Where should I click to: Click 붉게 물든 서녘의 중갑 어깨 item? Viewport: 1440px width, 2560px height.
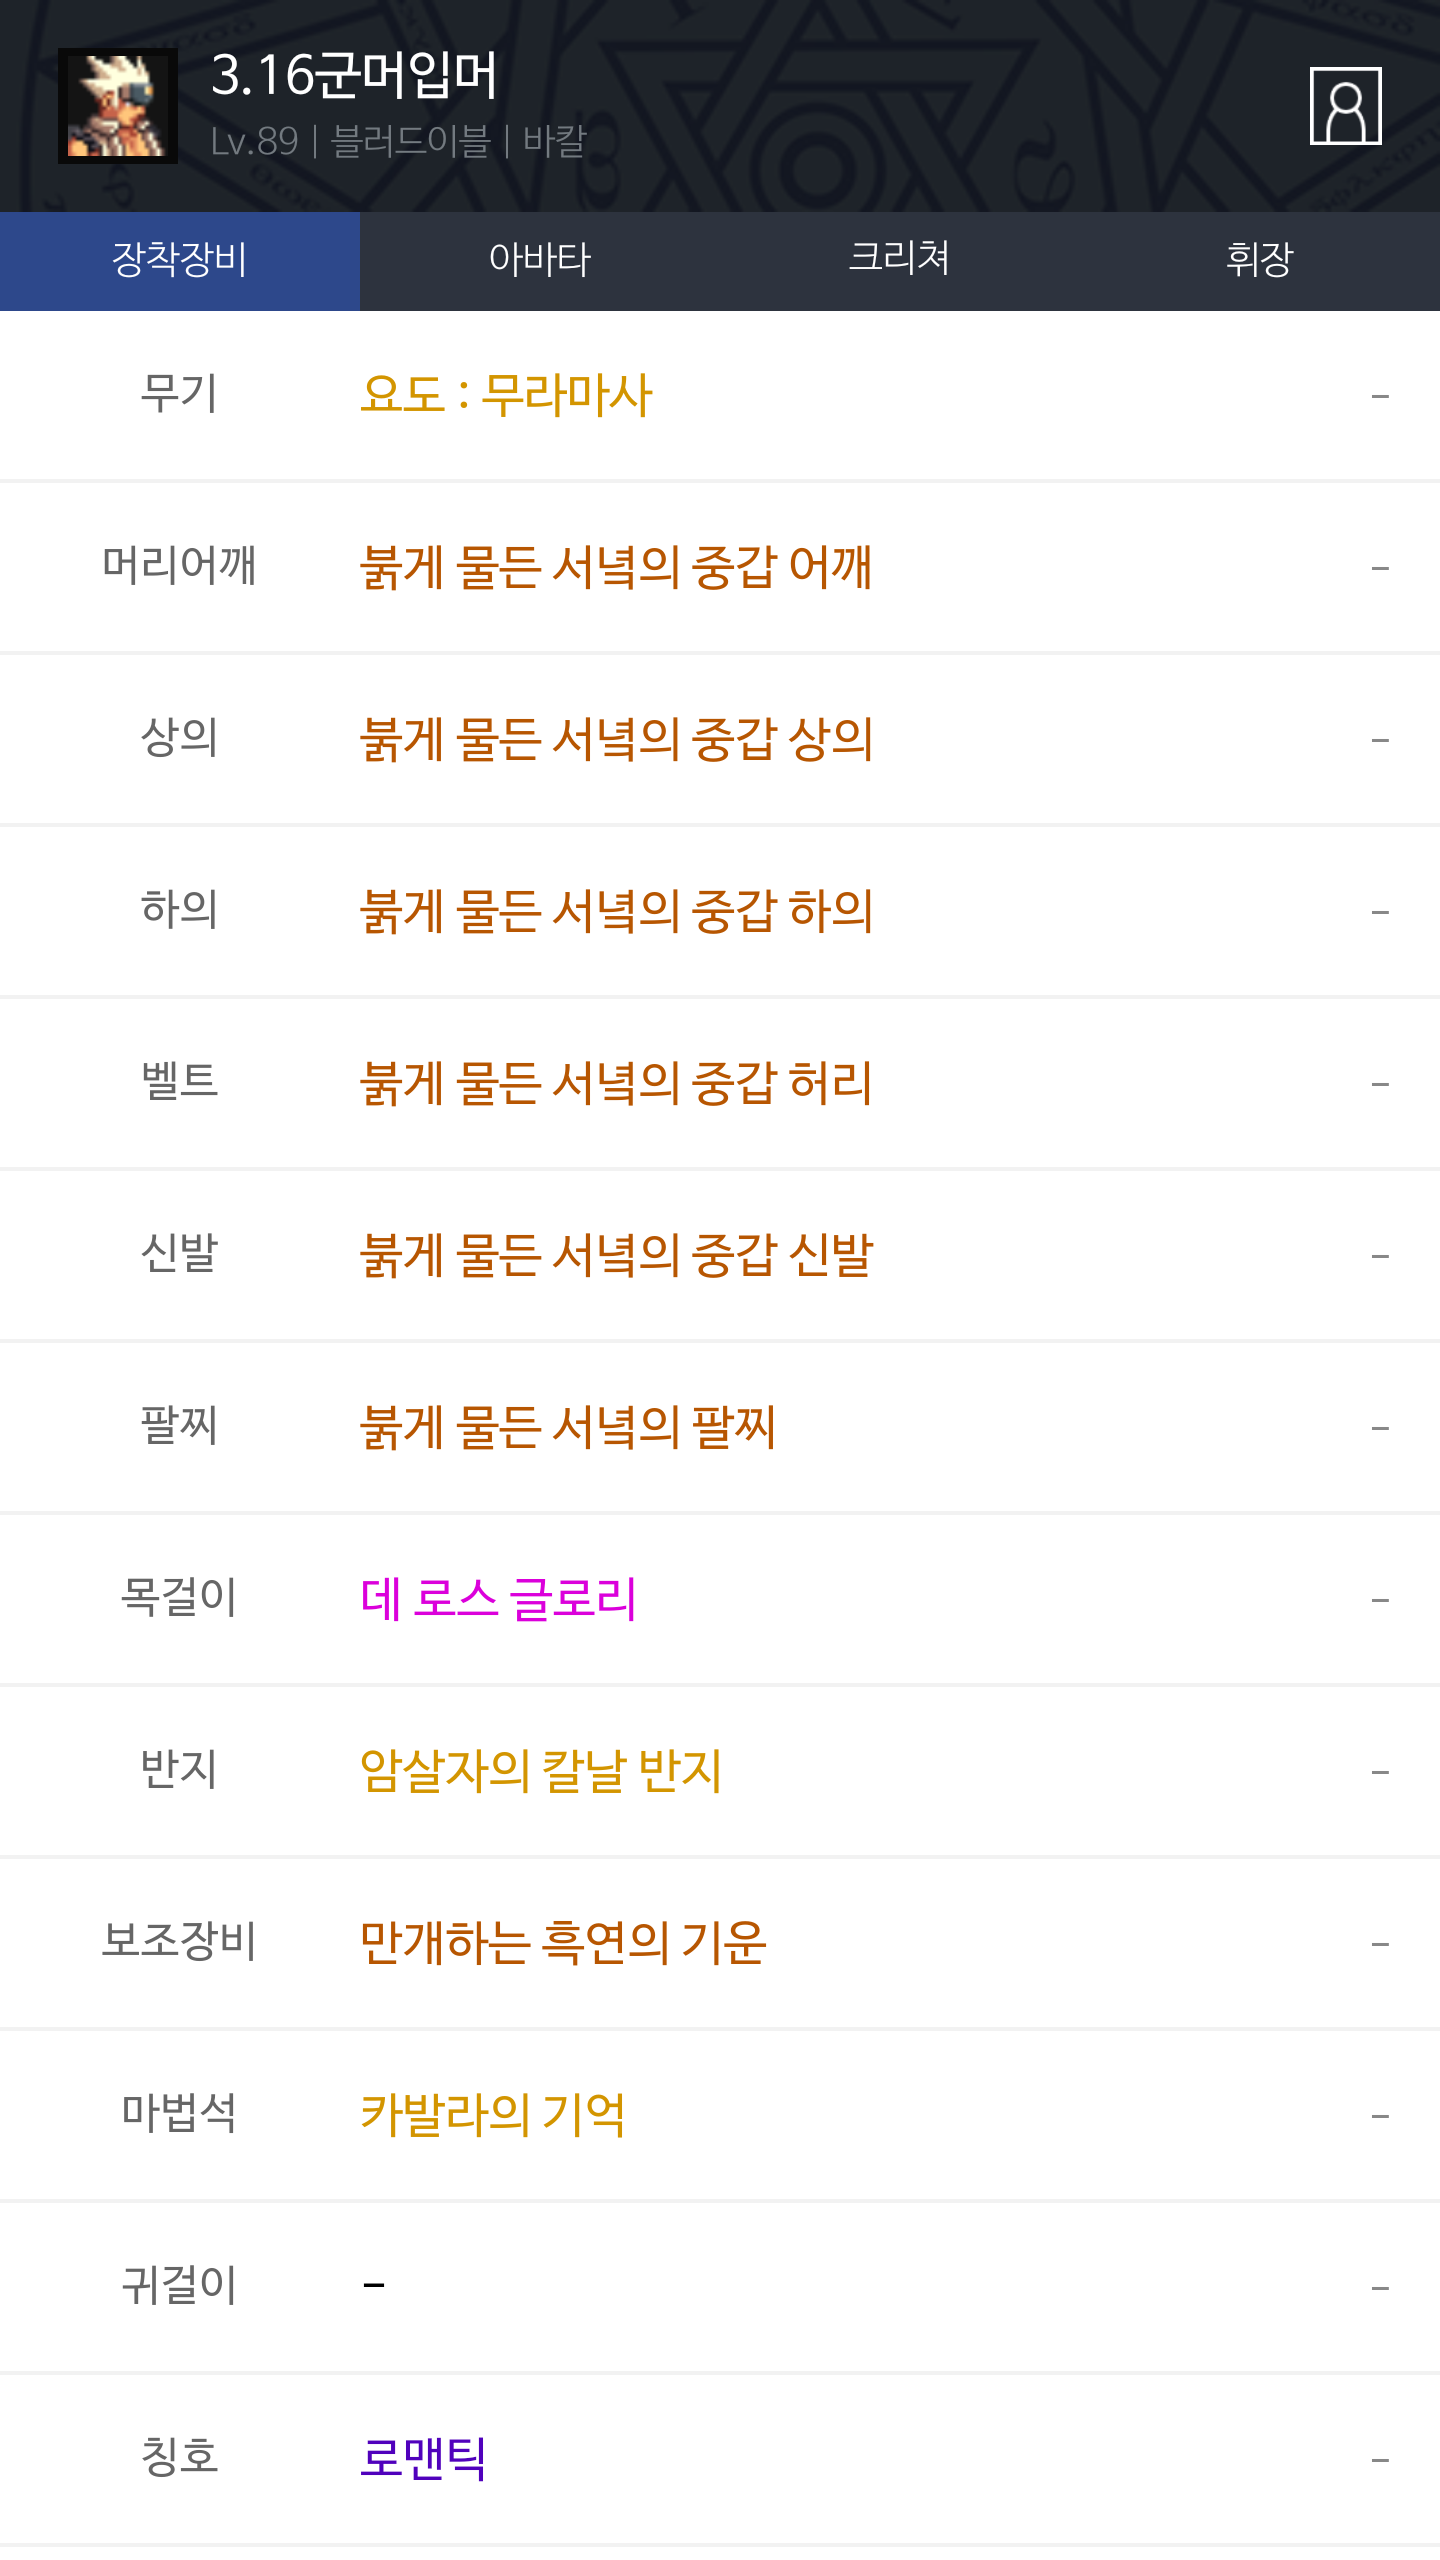(x=616, y=567)
